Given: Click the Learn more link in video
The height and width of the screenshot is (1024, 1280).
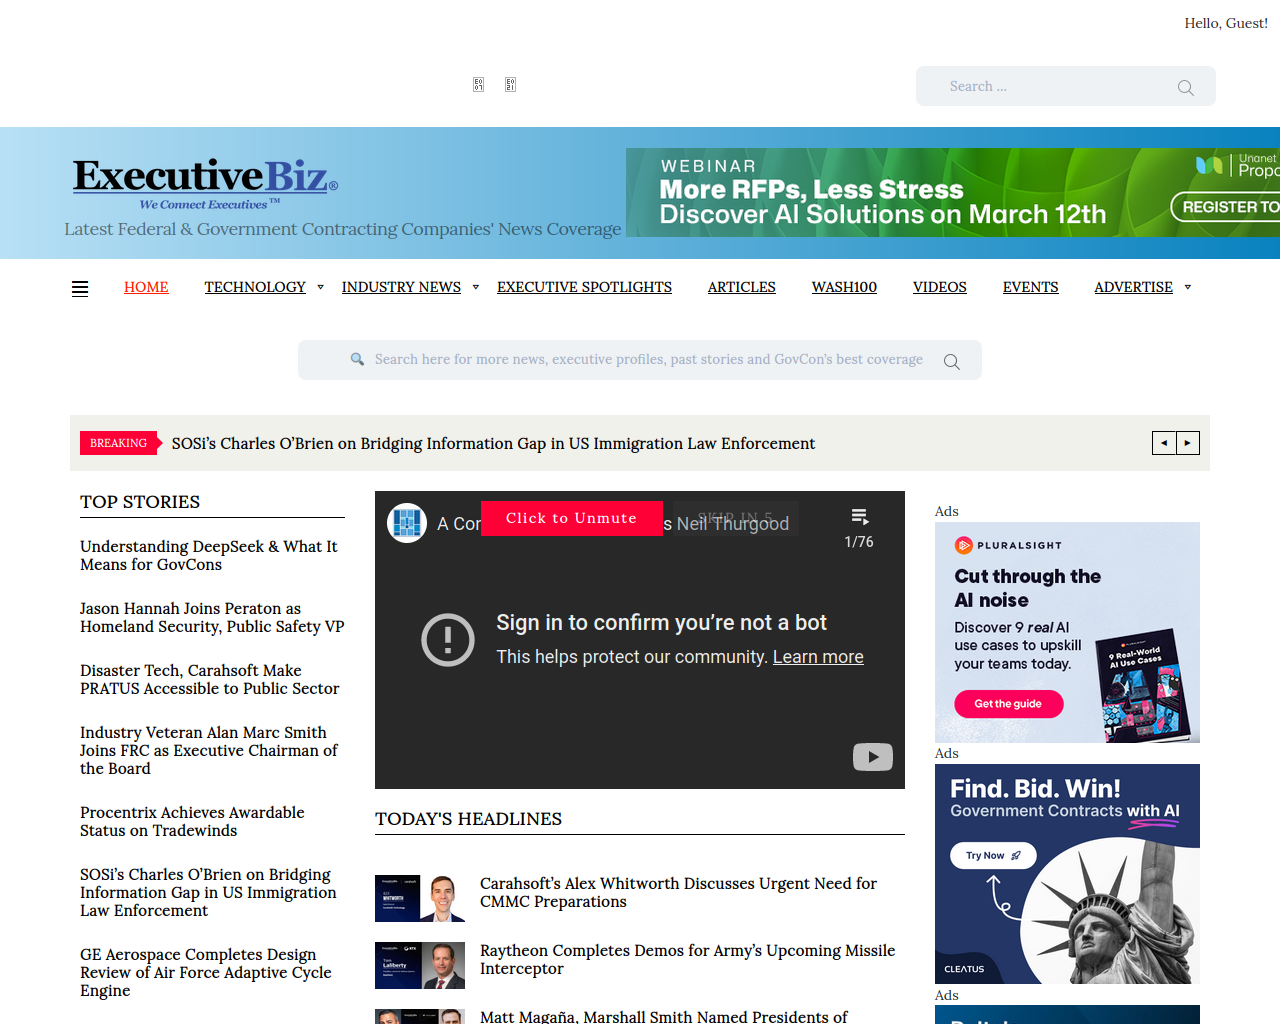Looking at the screenshot, I should point(818,657).
